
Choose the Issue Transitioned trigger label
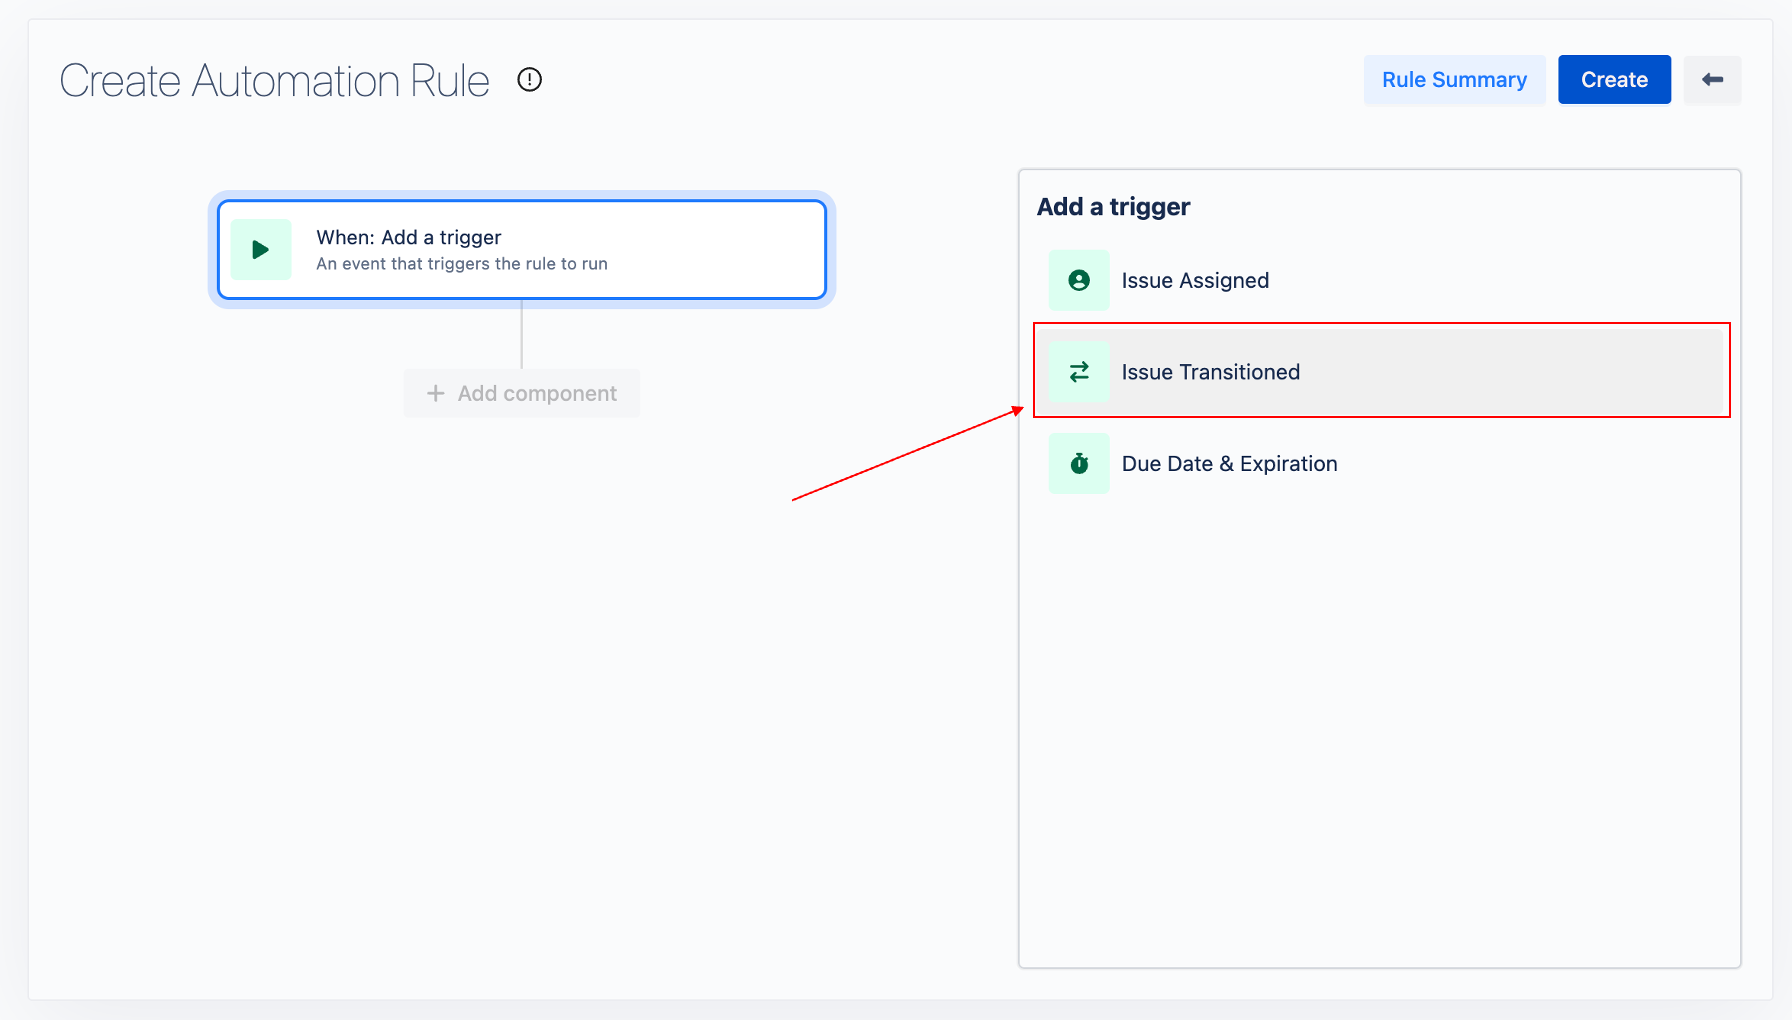pos(1210,372)
